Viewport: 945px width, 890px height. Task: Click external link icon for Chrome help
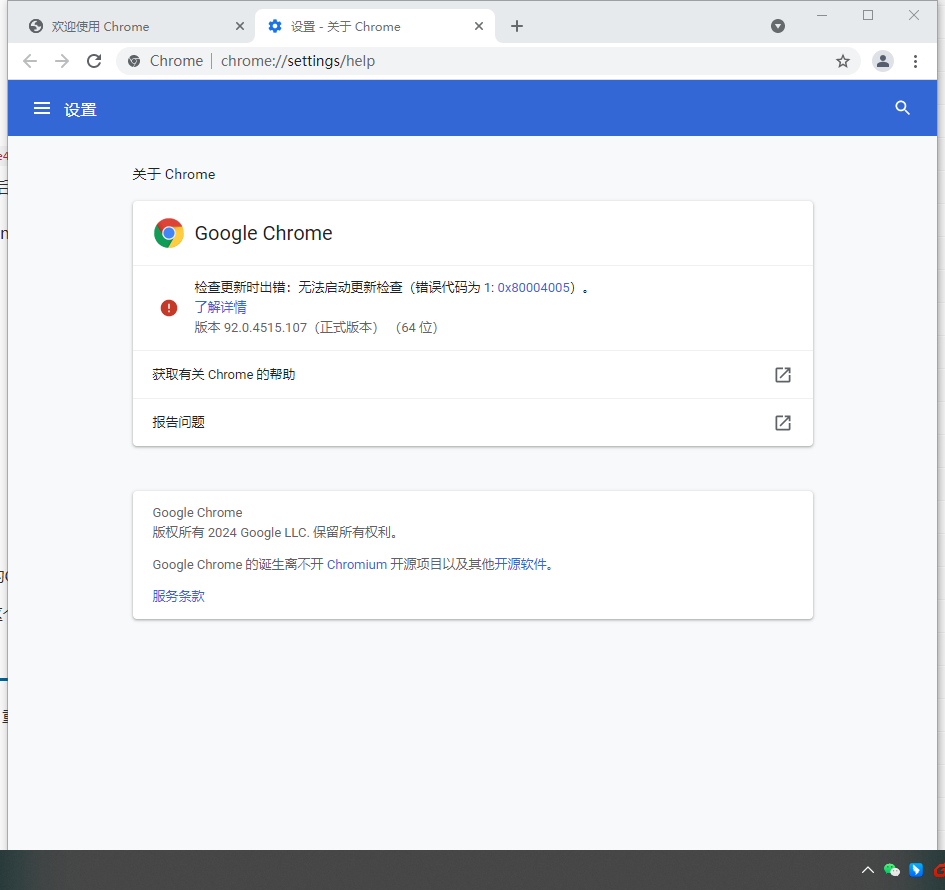coord(783,375)
